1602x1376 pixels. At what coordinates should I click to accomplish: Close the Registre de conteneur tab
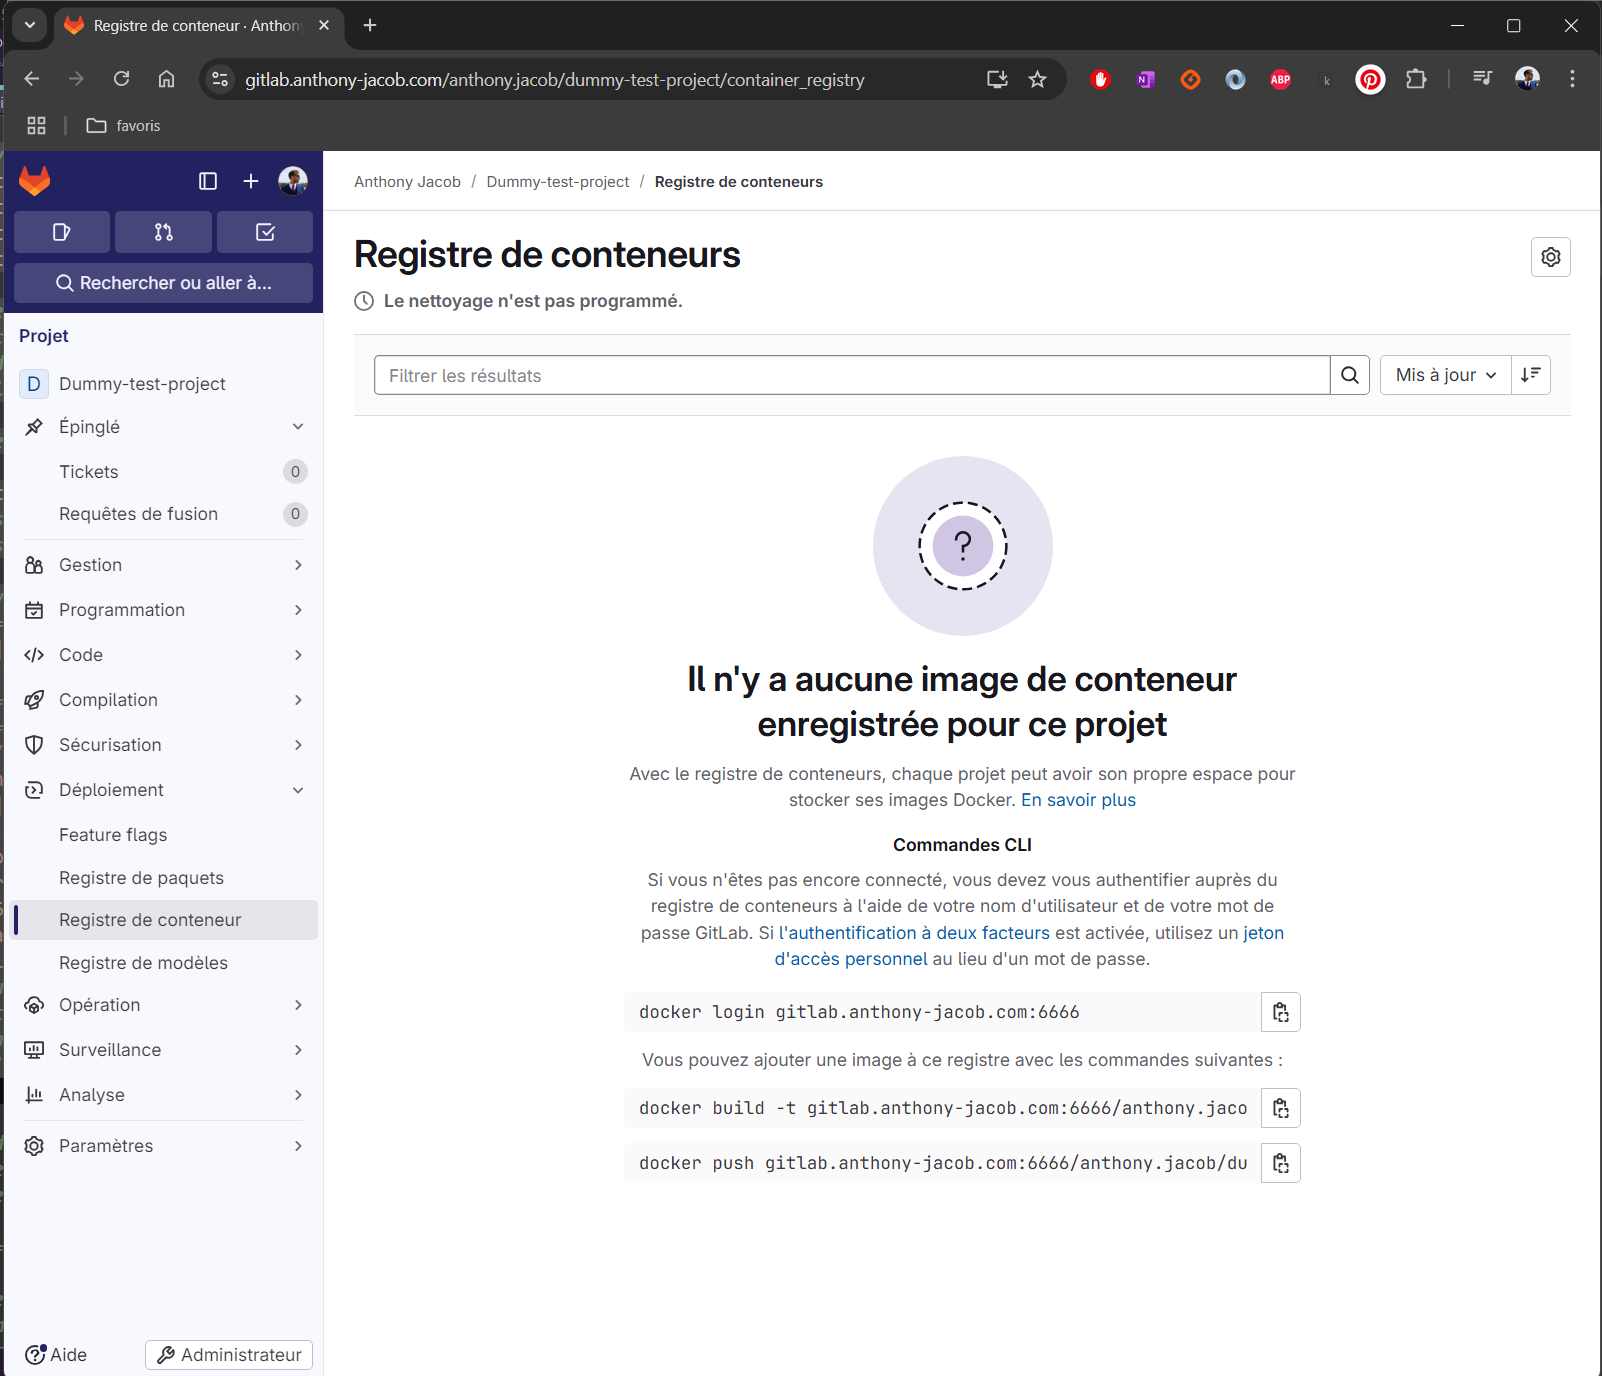324,25
